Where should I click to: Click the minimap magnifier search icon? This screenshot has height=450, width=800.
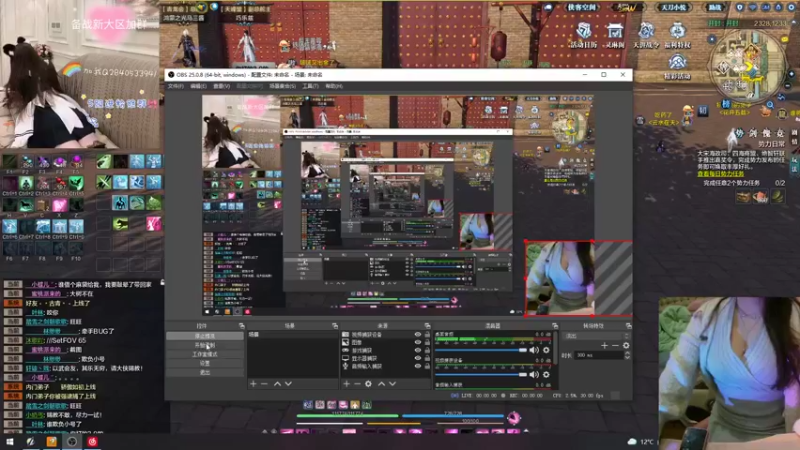(770, 105)
